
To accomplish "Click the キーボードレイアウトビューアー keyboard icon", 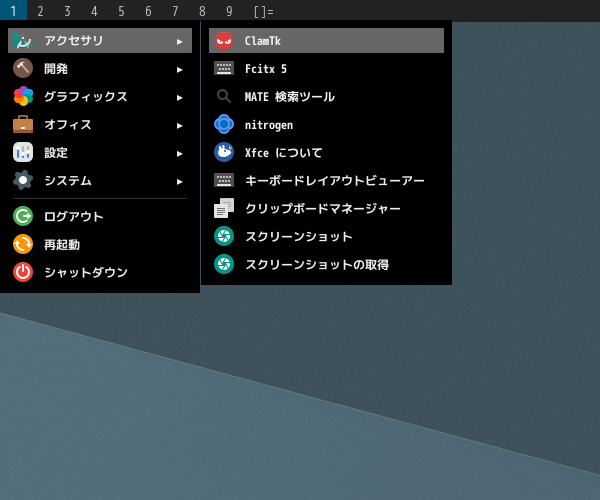I will tap(224, 180).
